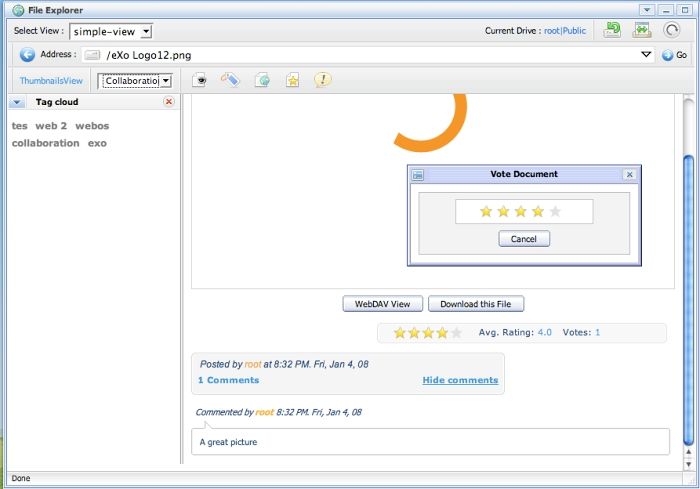
Task: Click the /eXo Logo12.png address field
Action: pos(368,55)
